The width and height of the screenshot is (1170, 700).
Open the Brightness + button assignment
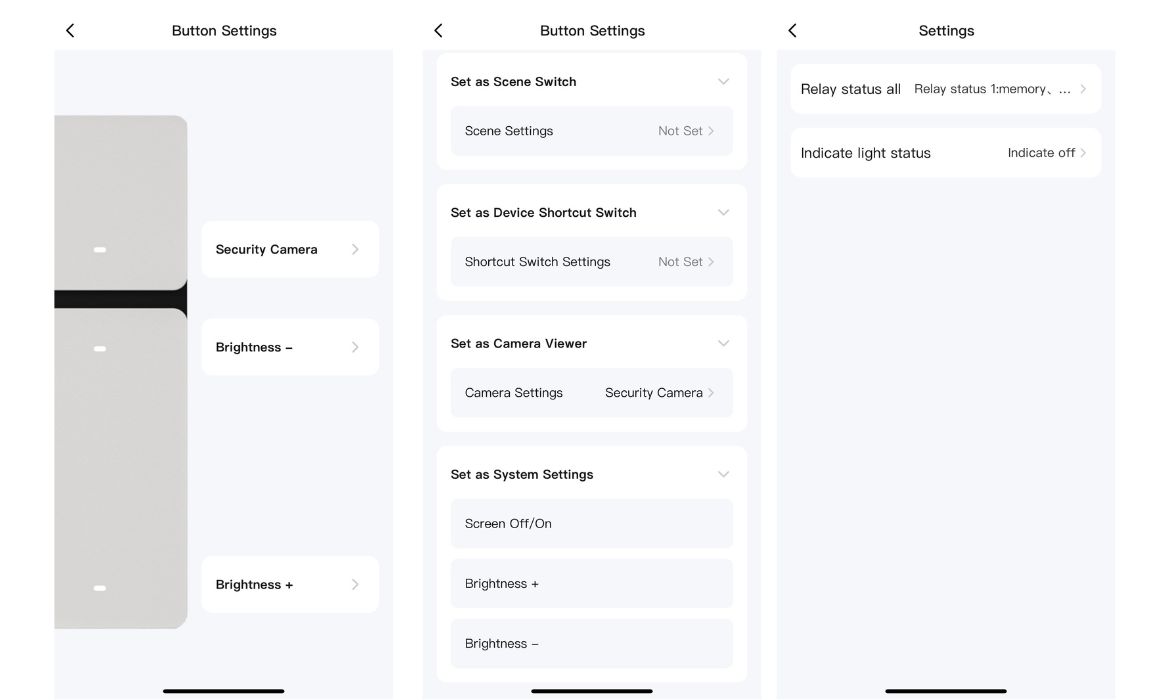click(289, 584)
